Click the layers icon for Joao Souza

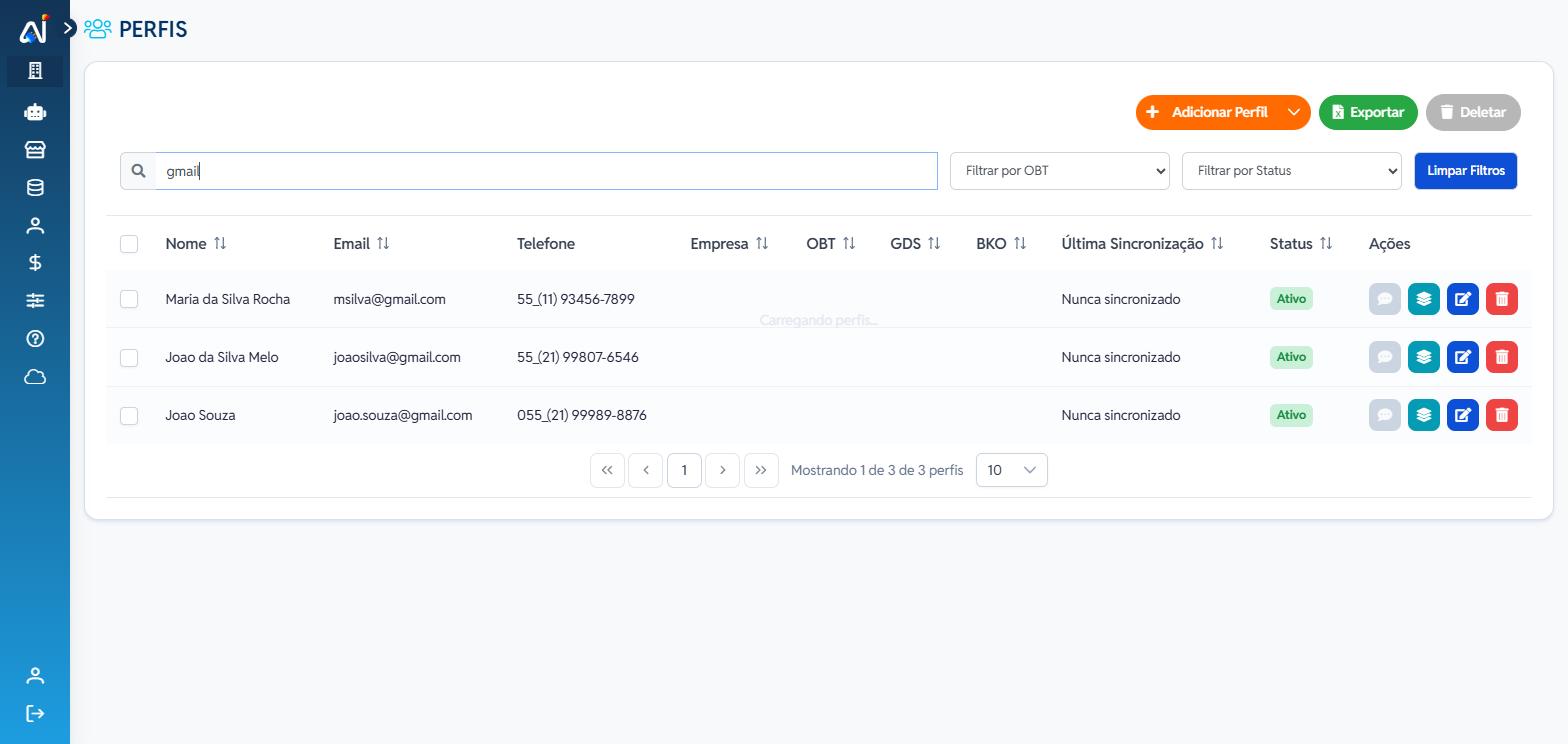coord(1424,415)
